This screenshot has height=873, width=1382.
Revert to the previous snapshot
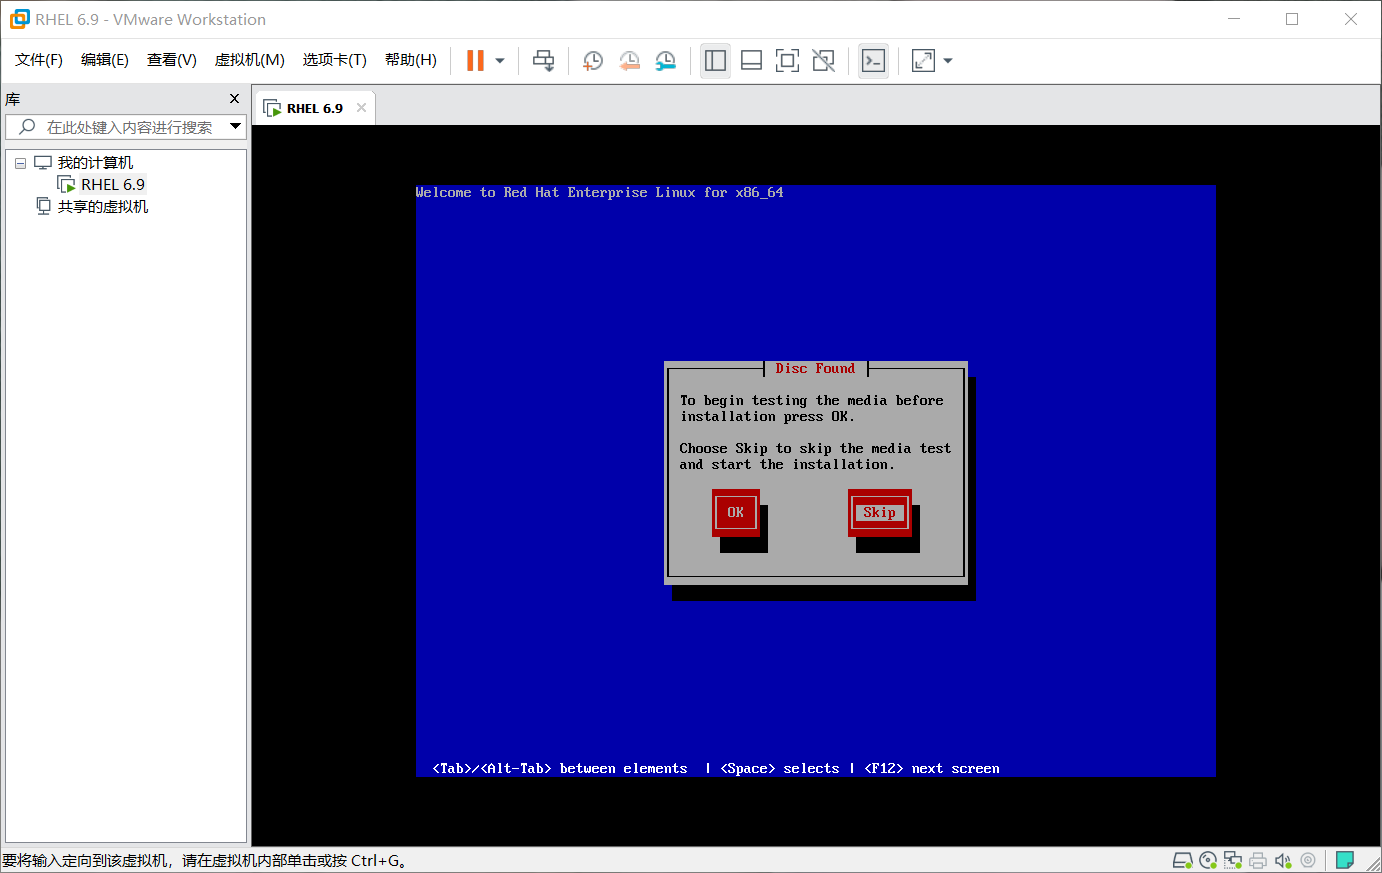[x=629, y=61]
